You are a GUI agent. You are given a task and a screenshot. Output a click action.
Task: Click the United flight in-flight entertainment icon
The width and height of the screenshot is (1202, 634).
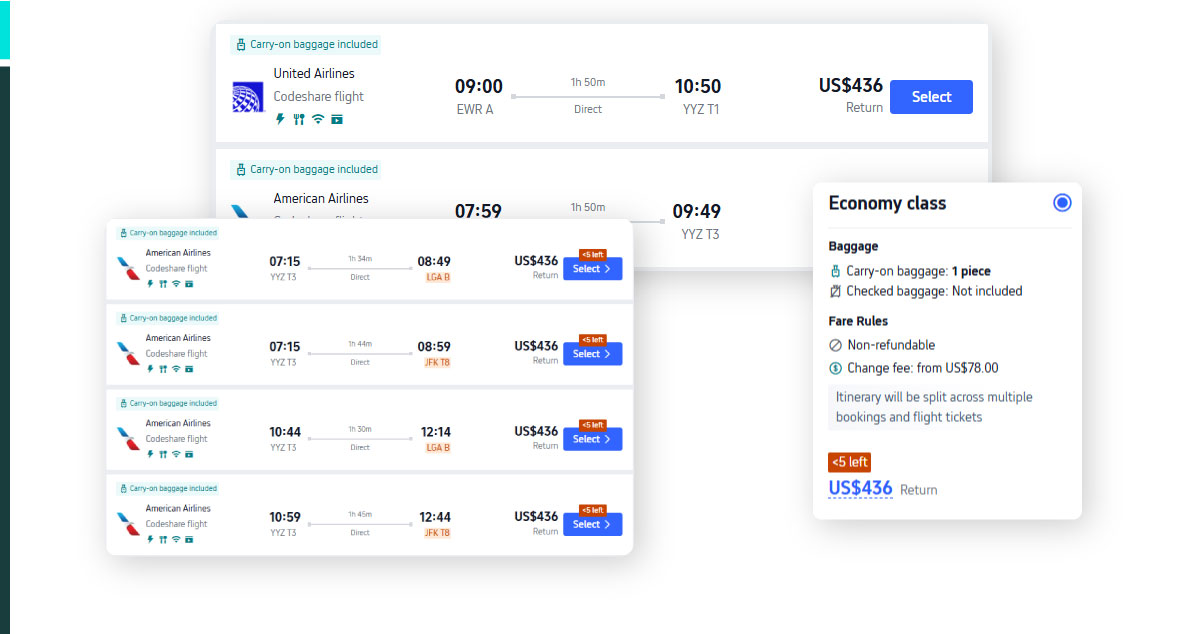tap(337, 119)
